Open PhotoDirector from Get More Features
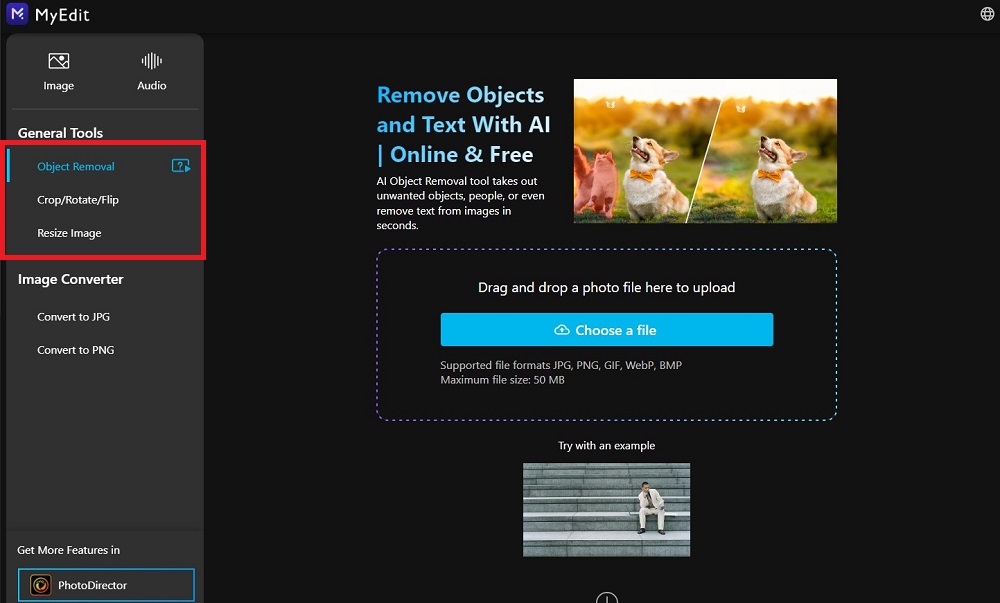This screenshot has height=603, width=1000. point(105,584)
